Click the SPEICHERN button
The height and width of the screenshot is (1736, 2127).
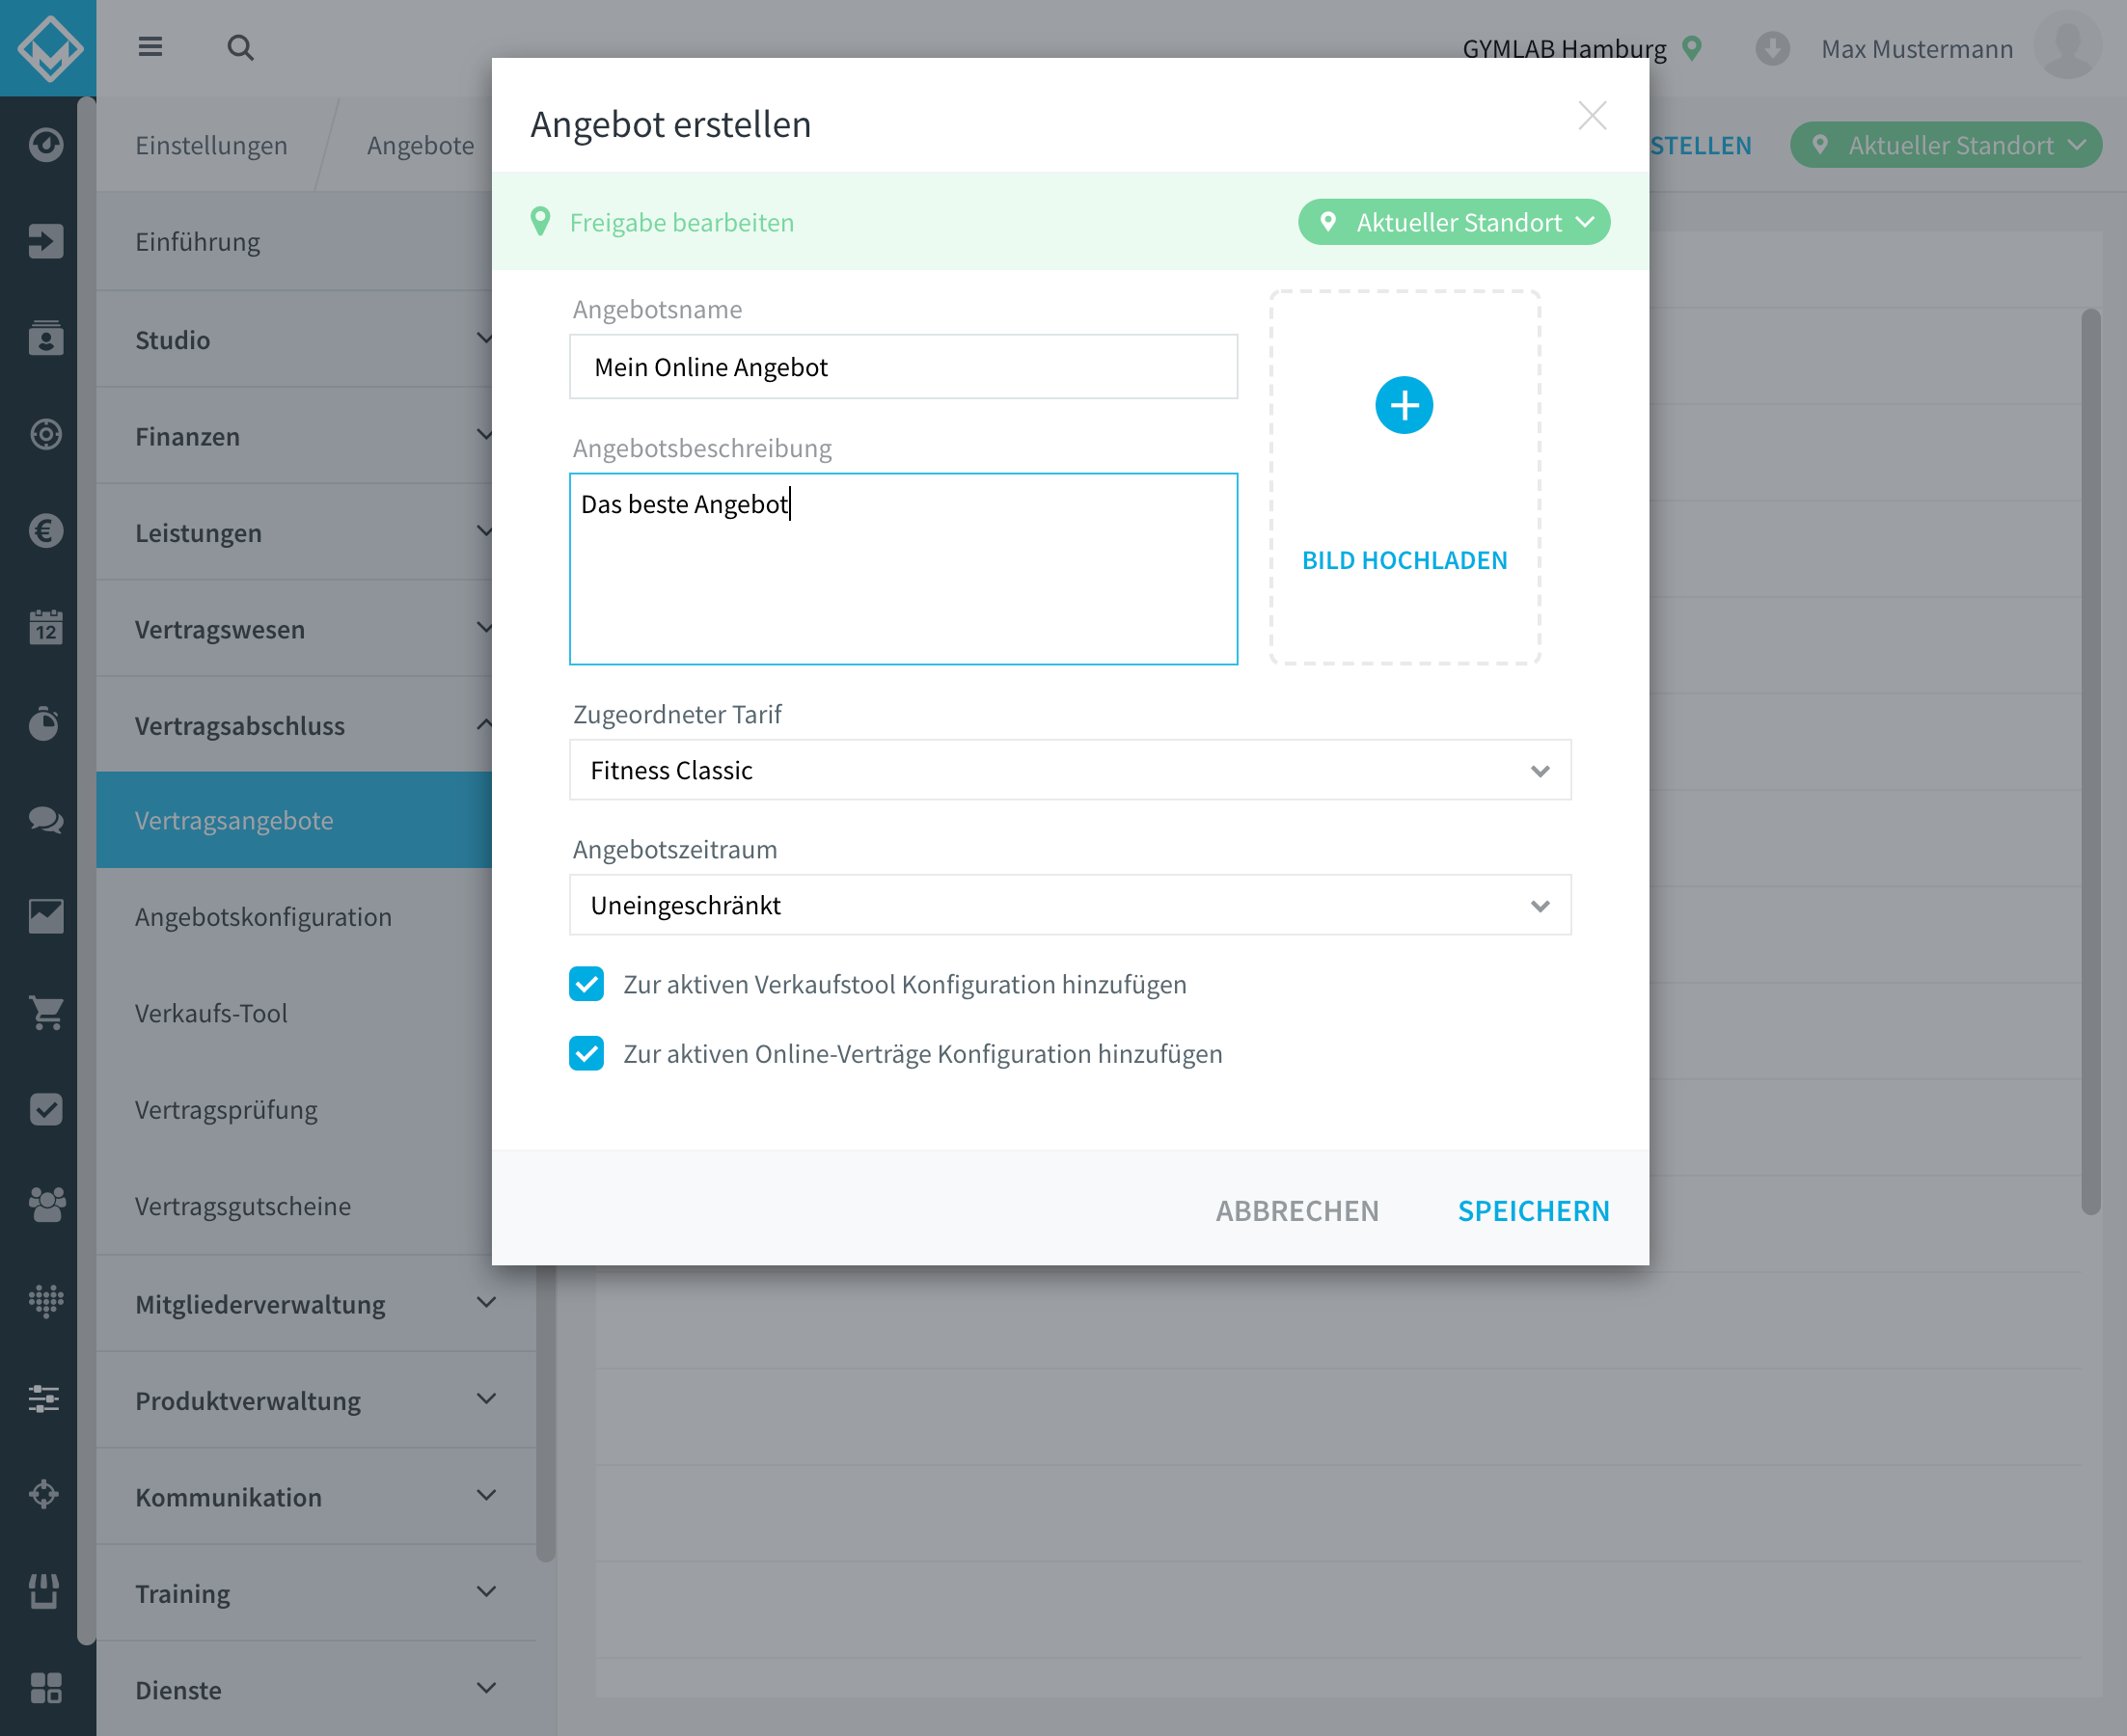(1533, 1211)
